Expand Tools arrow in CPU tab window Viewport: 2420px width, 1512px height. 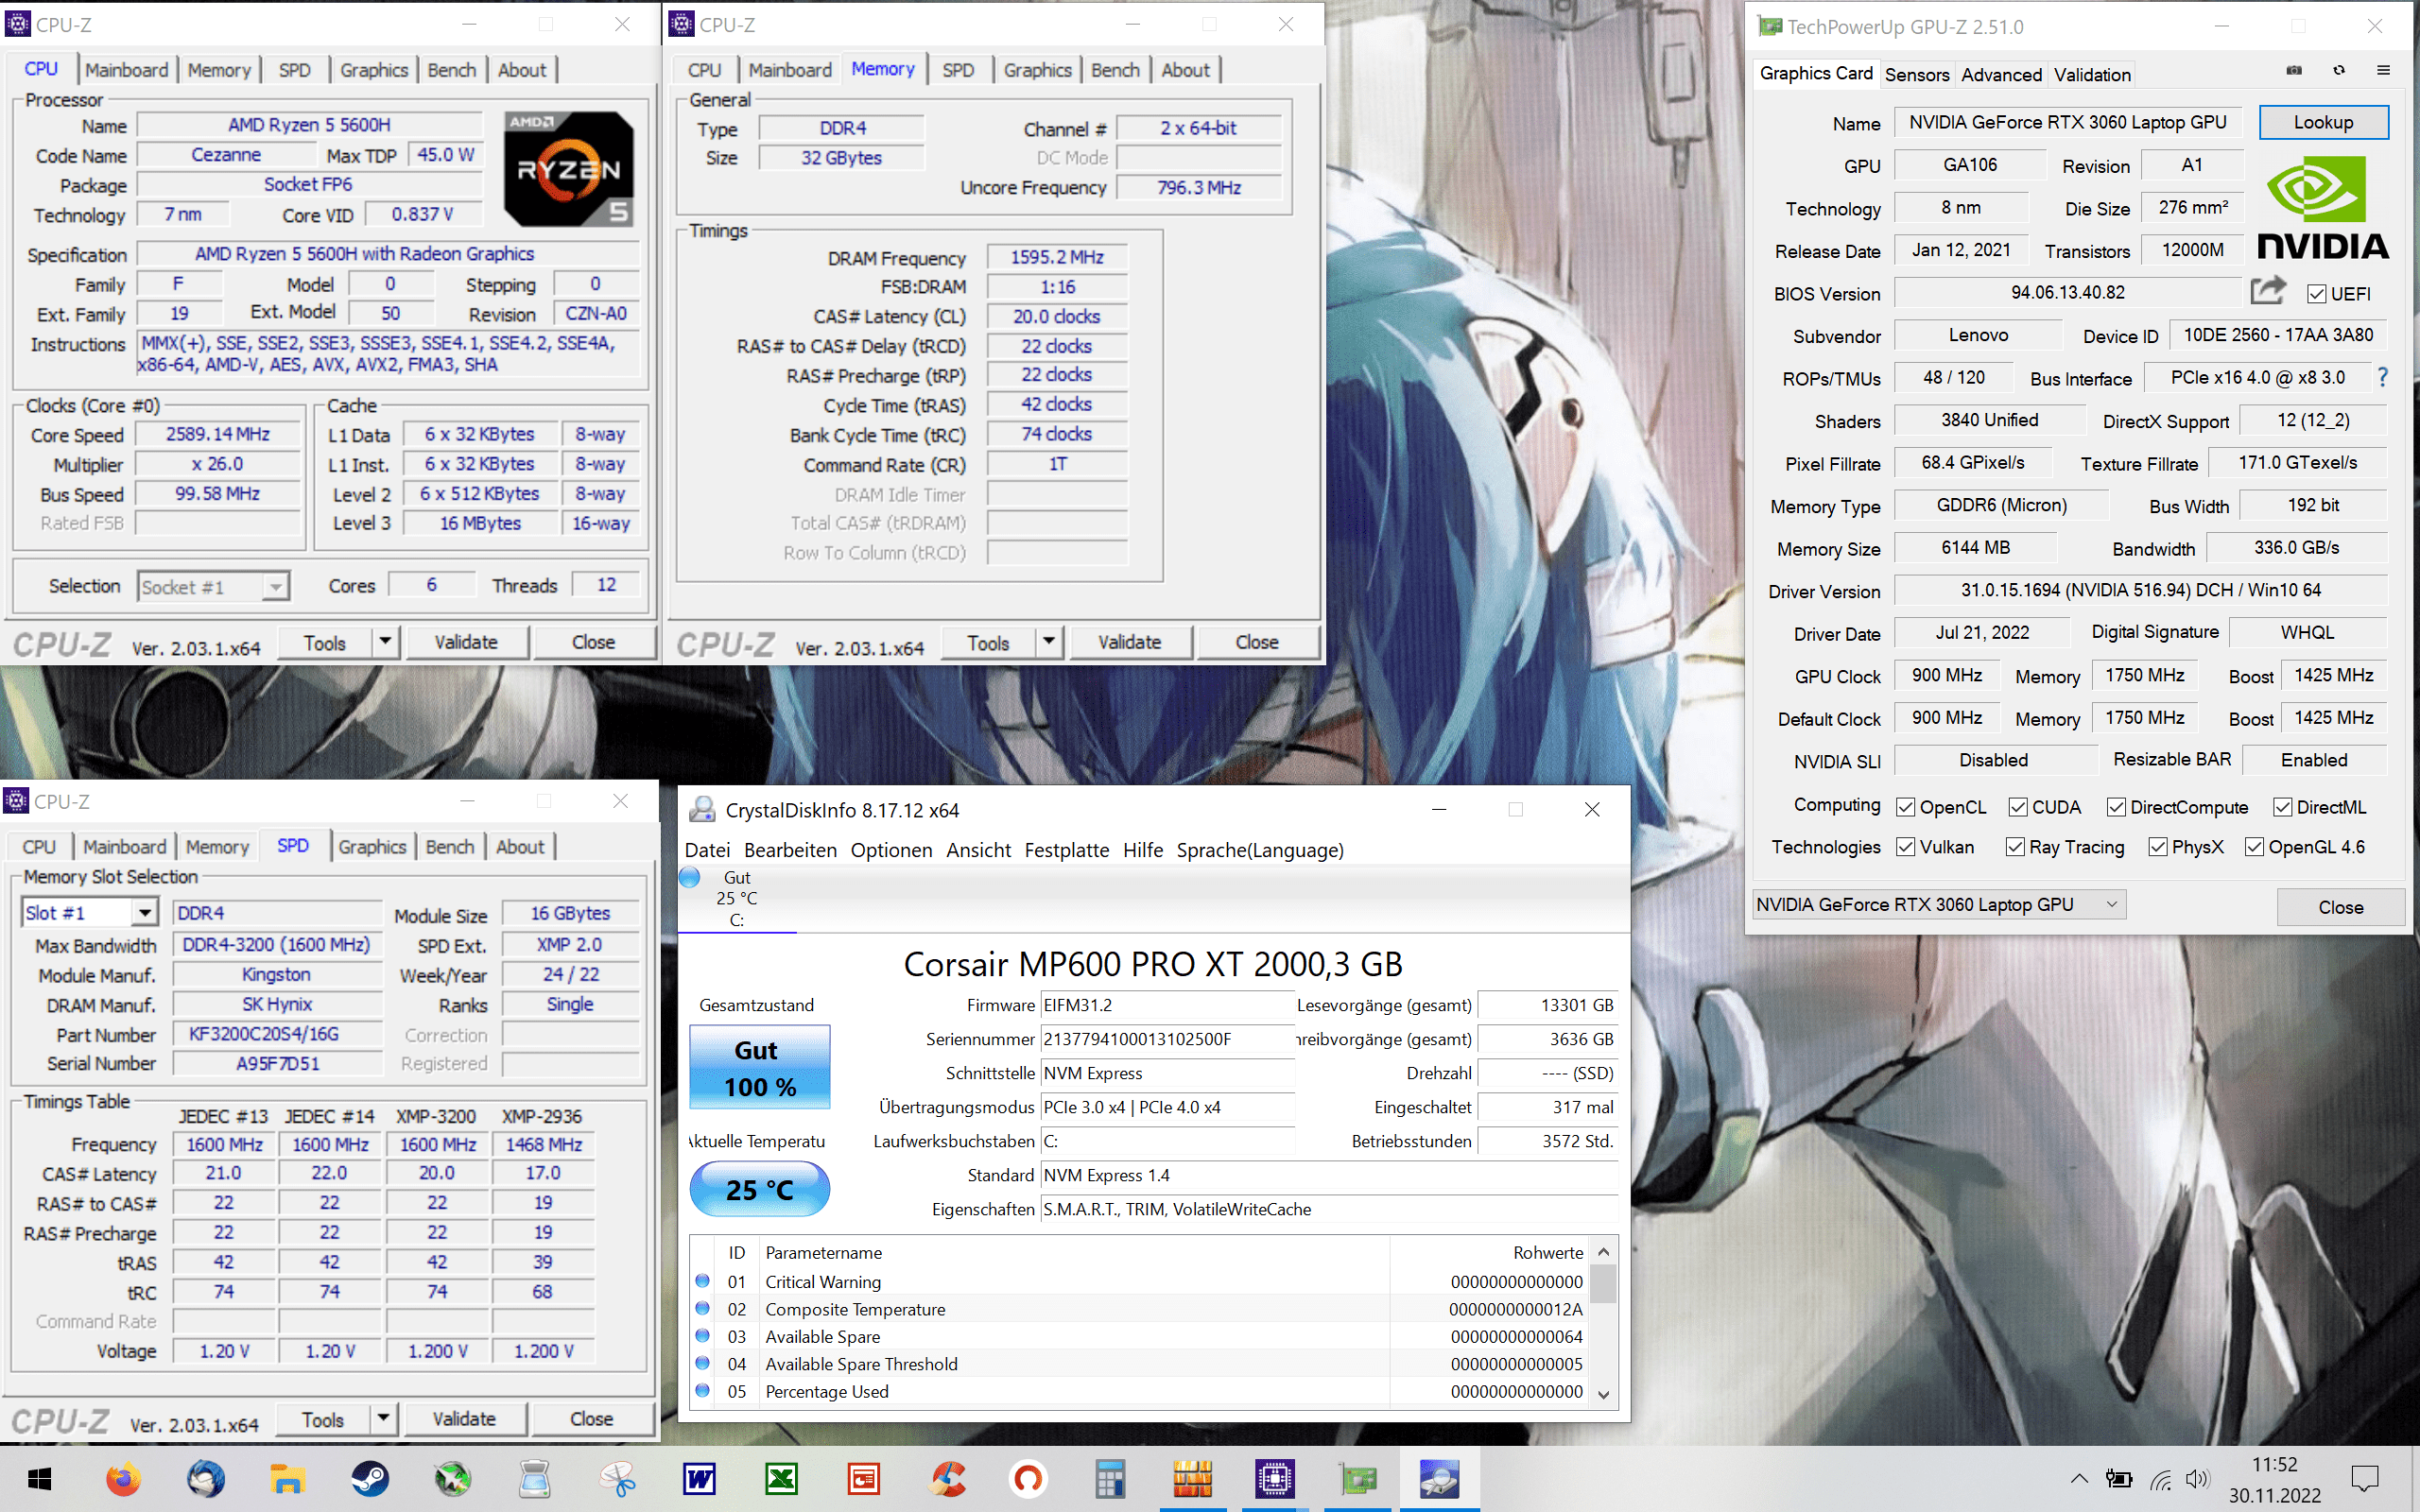coord(385,642)
